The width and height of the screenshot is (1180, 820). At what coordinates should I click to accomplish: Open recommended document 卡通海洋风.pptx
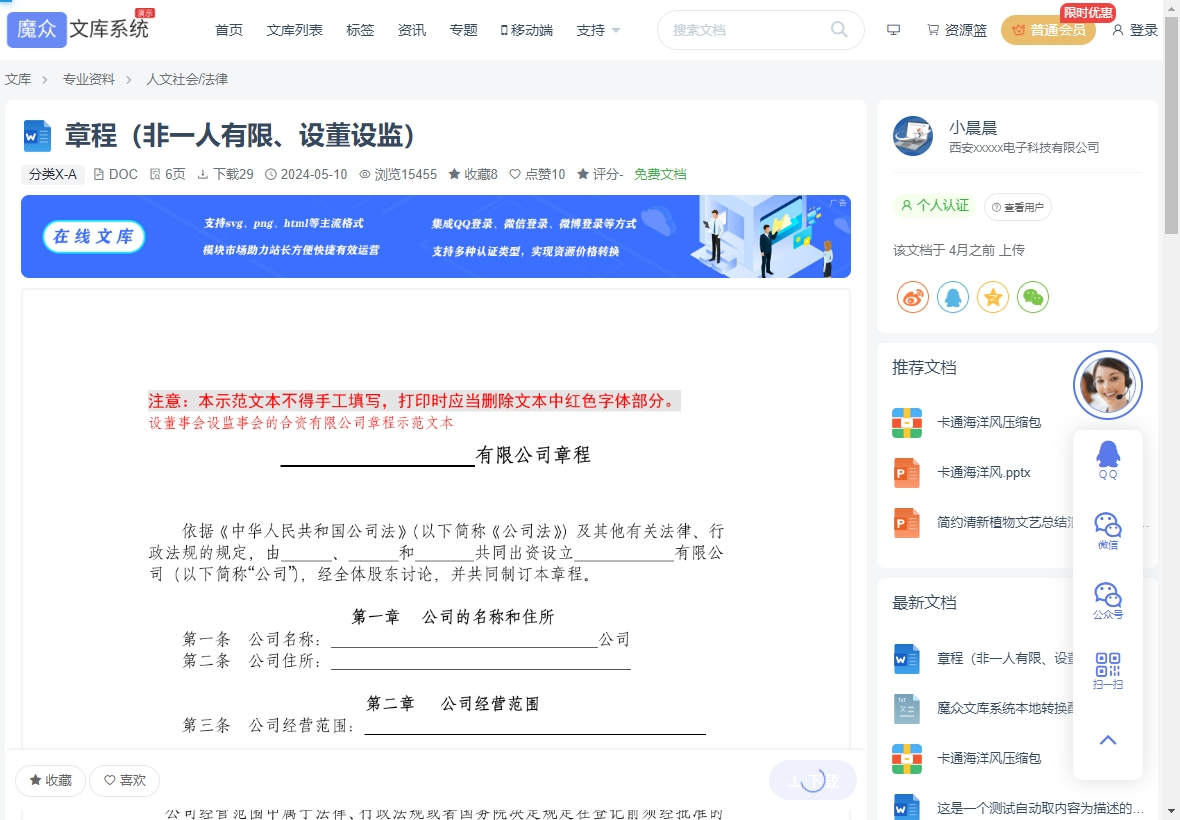pyautogui.click(x=983, y=472)
